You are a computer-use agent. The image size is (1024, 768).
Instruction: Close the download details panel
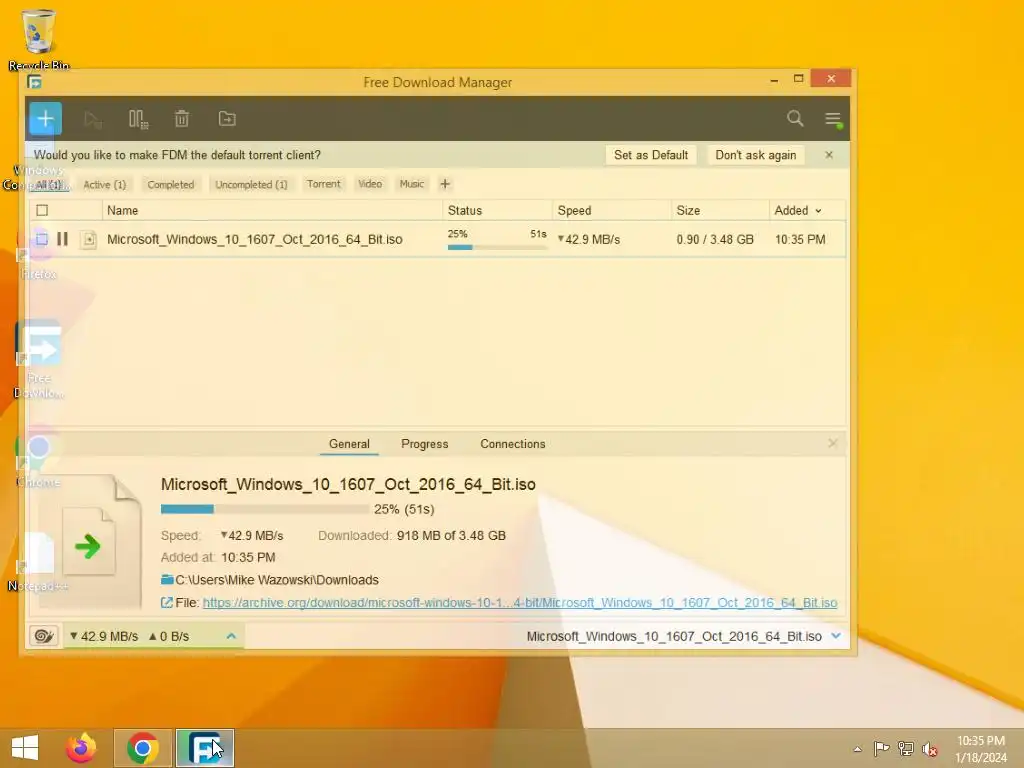[833, 443]
